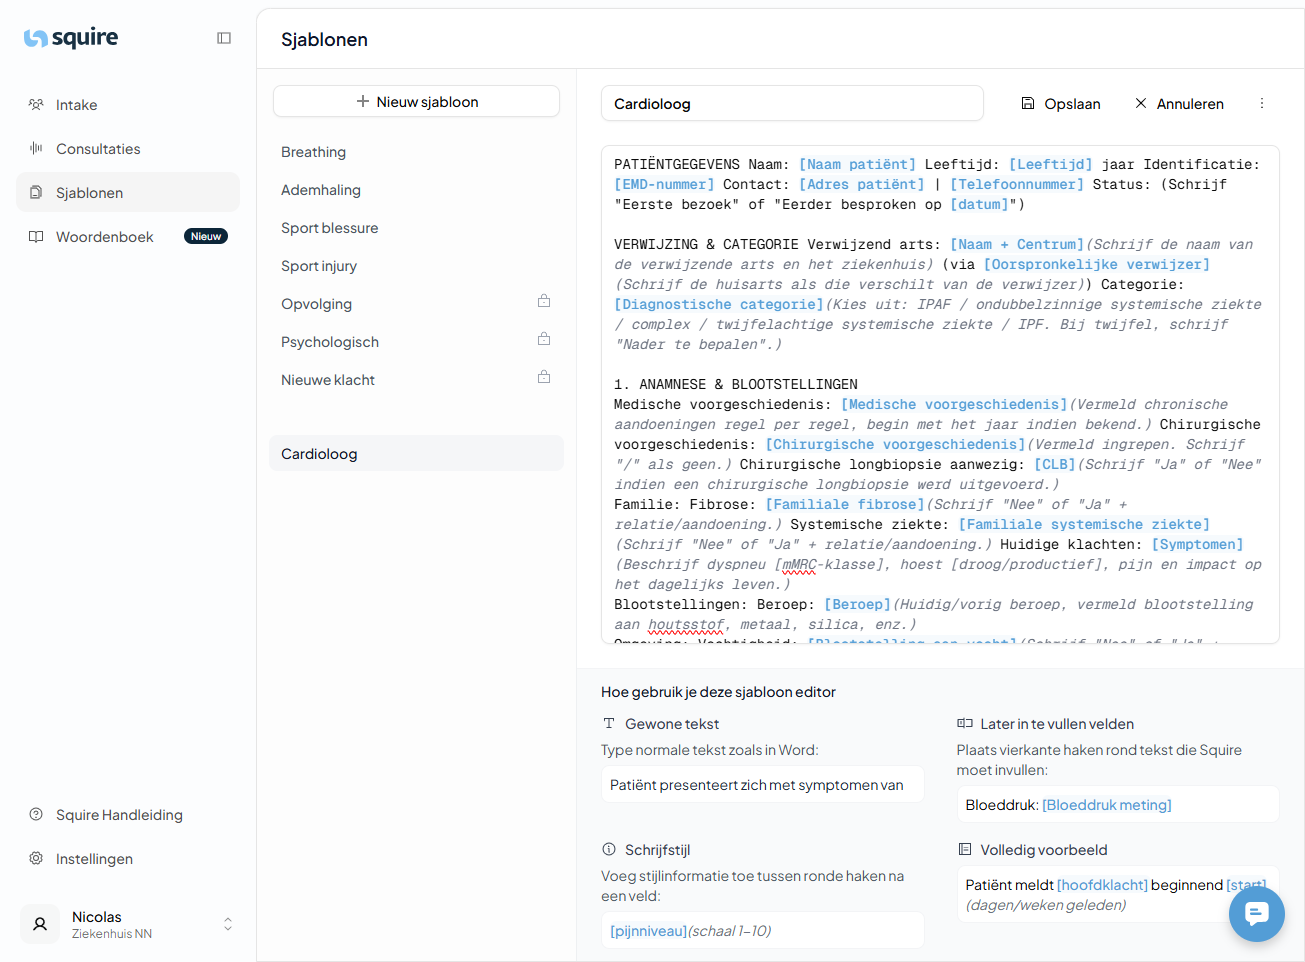Click the [Naam patiënt] placeholder

[x=857, y=165]
